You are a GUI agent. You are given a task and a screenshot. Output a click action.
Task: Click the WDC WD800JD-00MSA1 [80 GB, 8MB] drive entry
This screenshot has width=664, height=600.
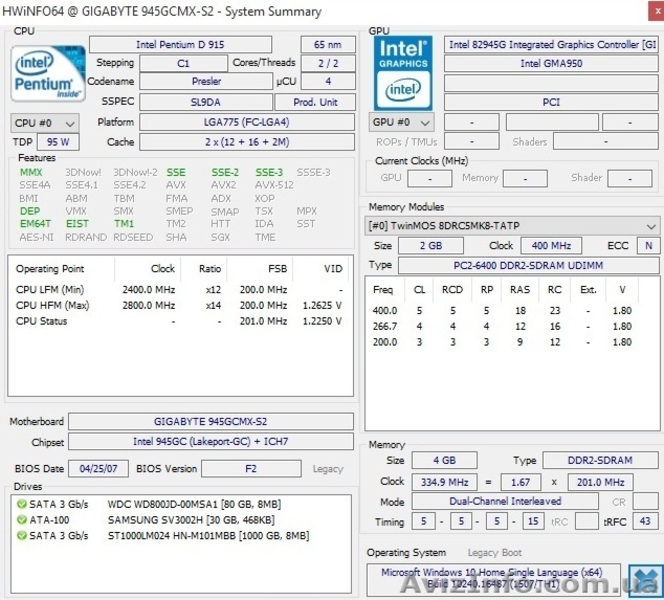194,504
